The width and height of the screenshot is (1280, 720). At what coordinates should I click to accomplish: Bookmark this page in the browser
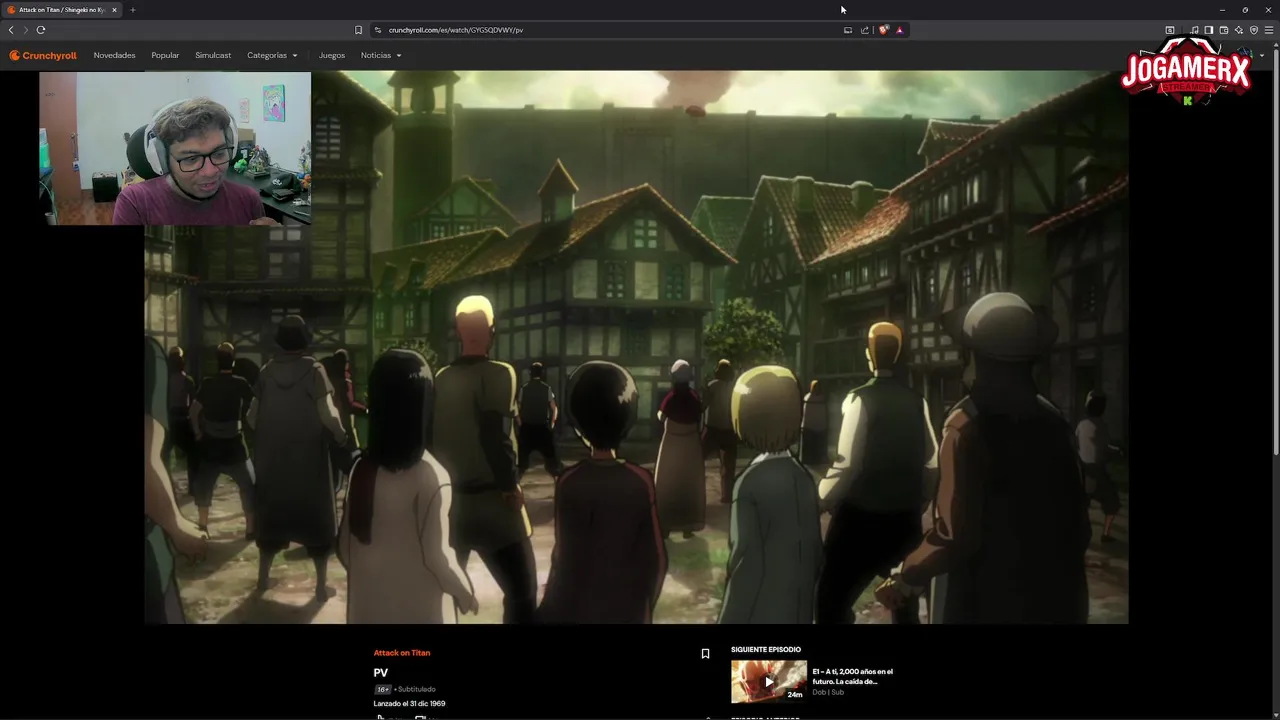pos(358,30)
